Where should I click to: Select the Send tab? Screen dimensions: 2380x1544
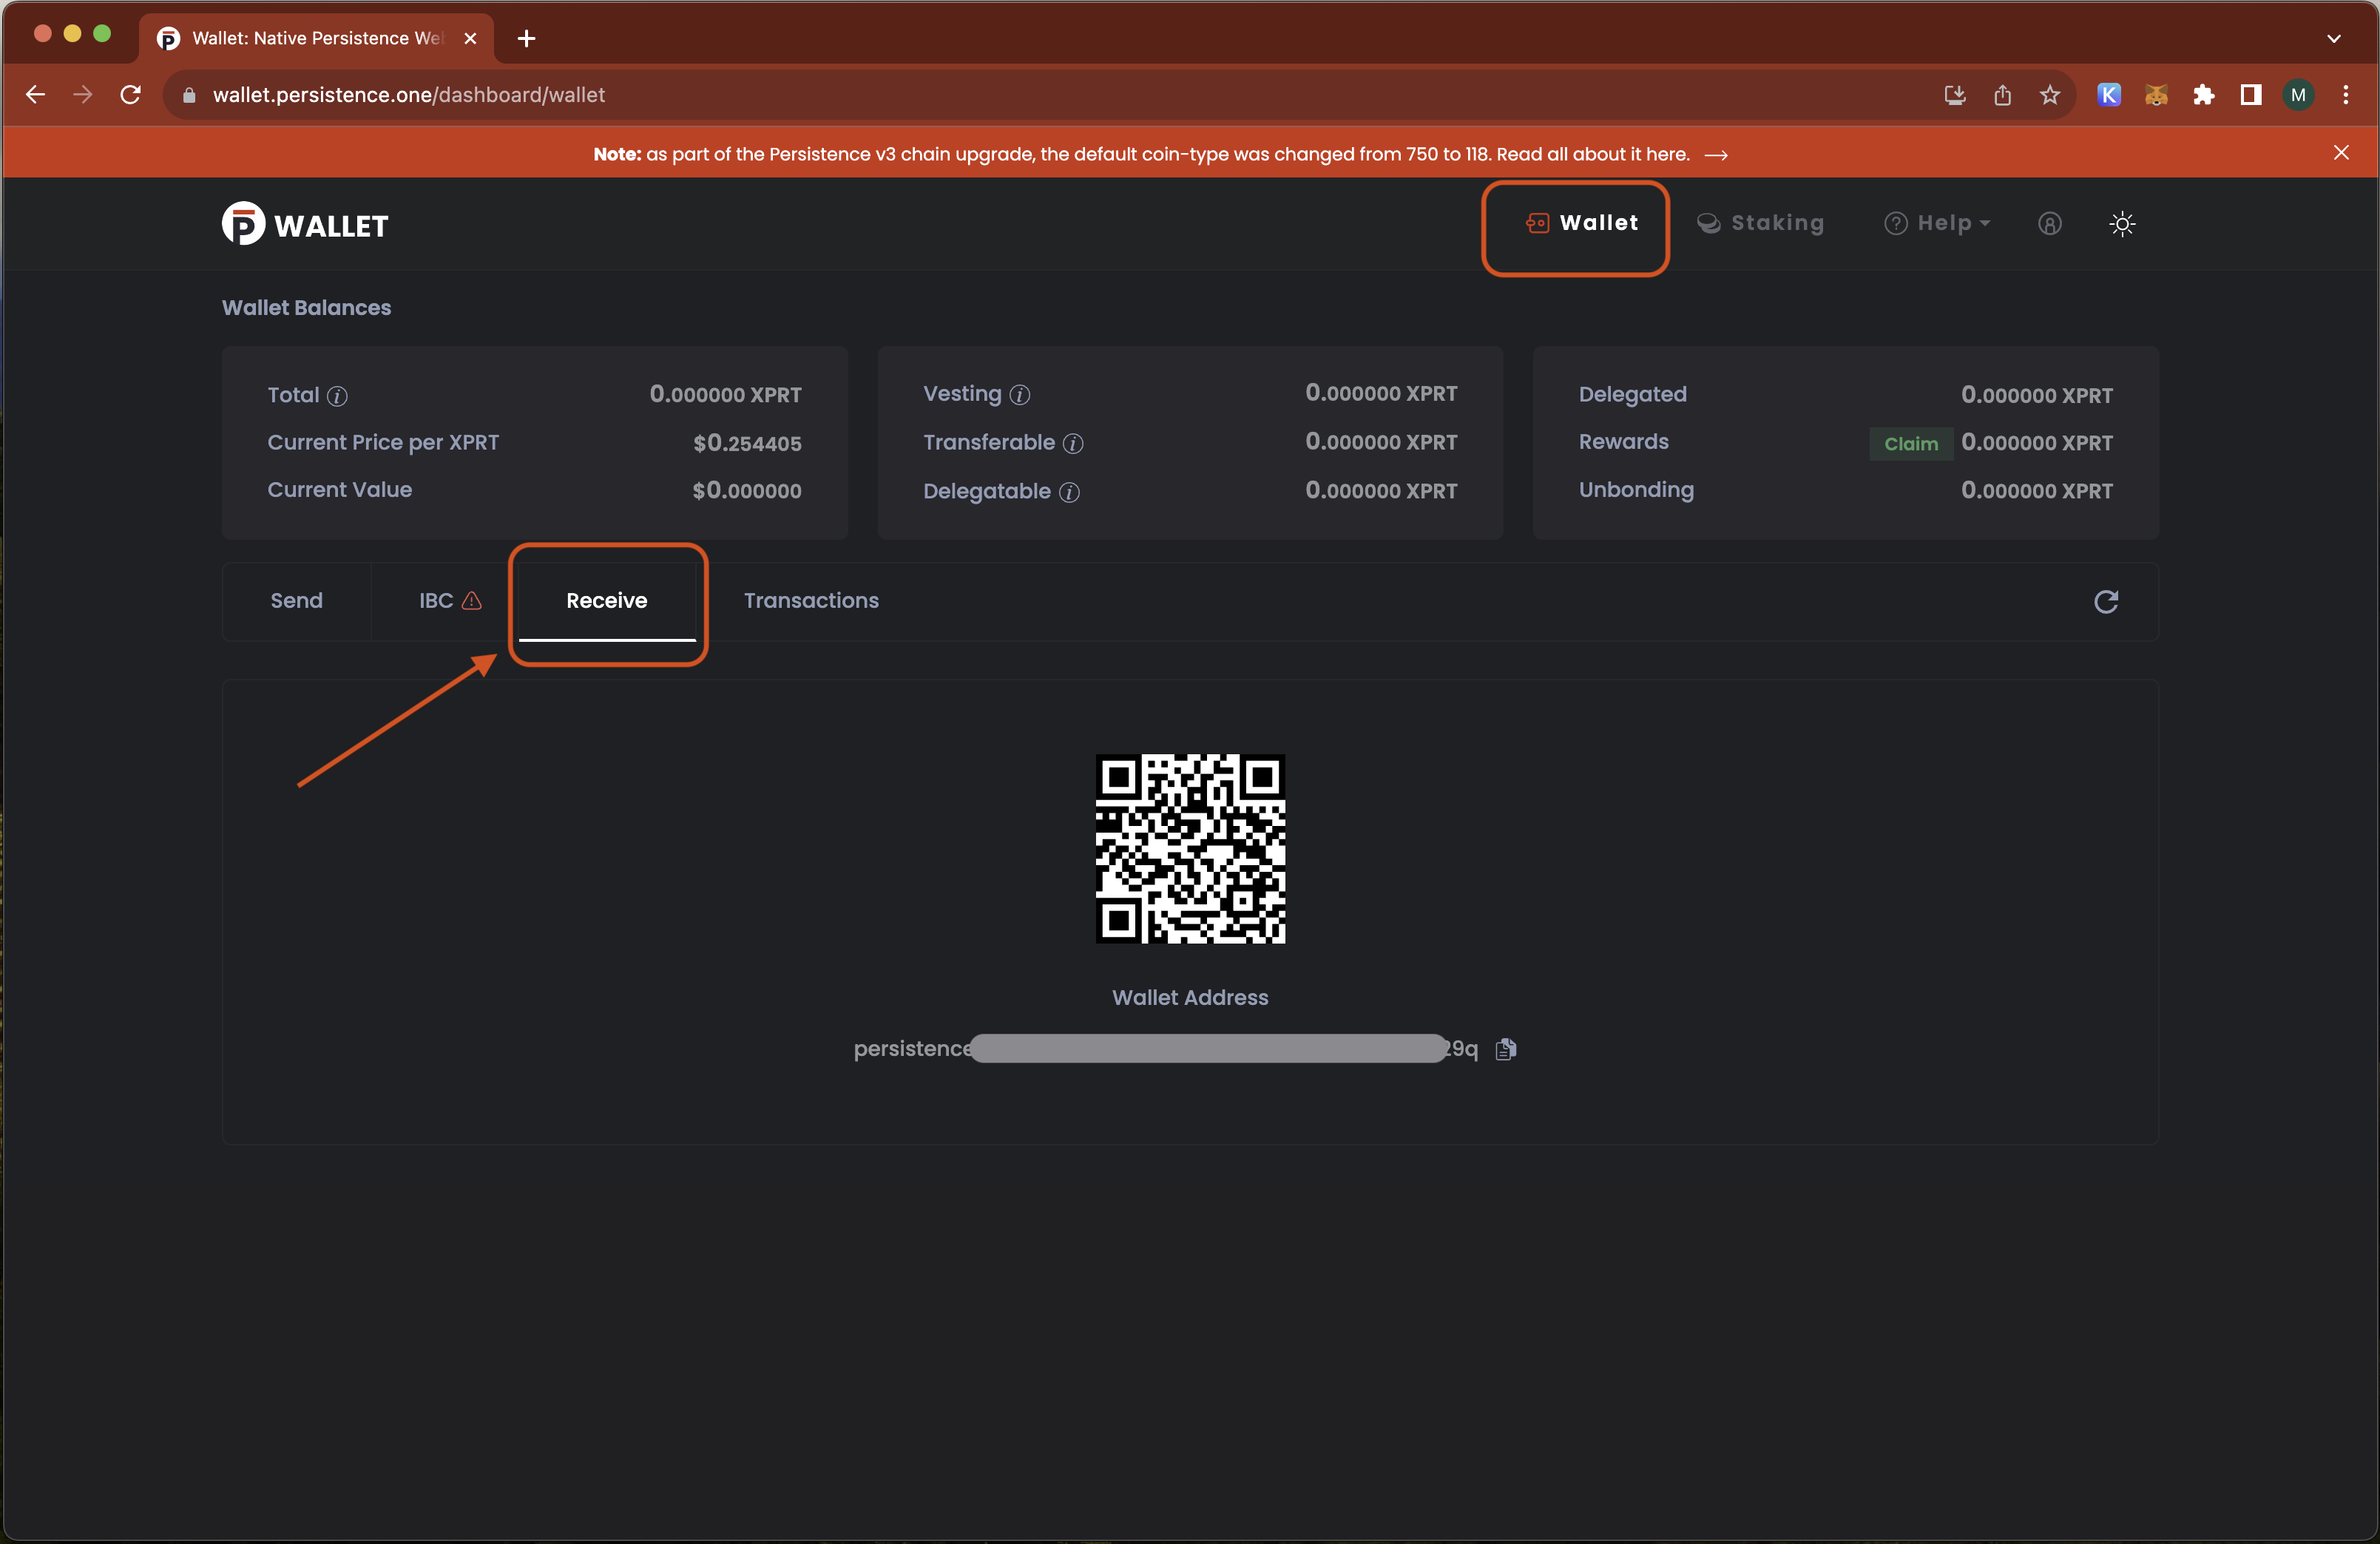point(296,601)
